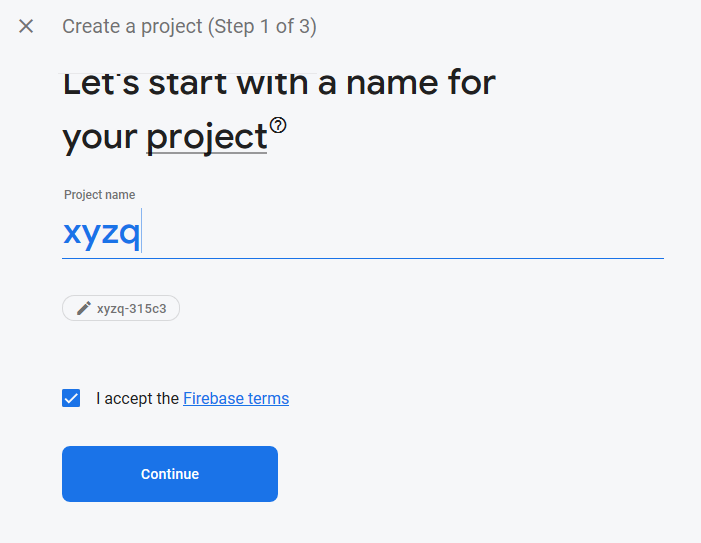Click the word "terms" in the terms link
This screenshot has height=543, width=701.
(x=268, y=398)
